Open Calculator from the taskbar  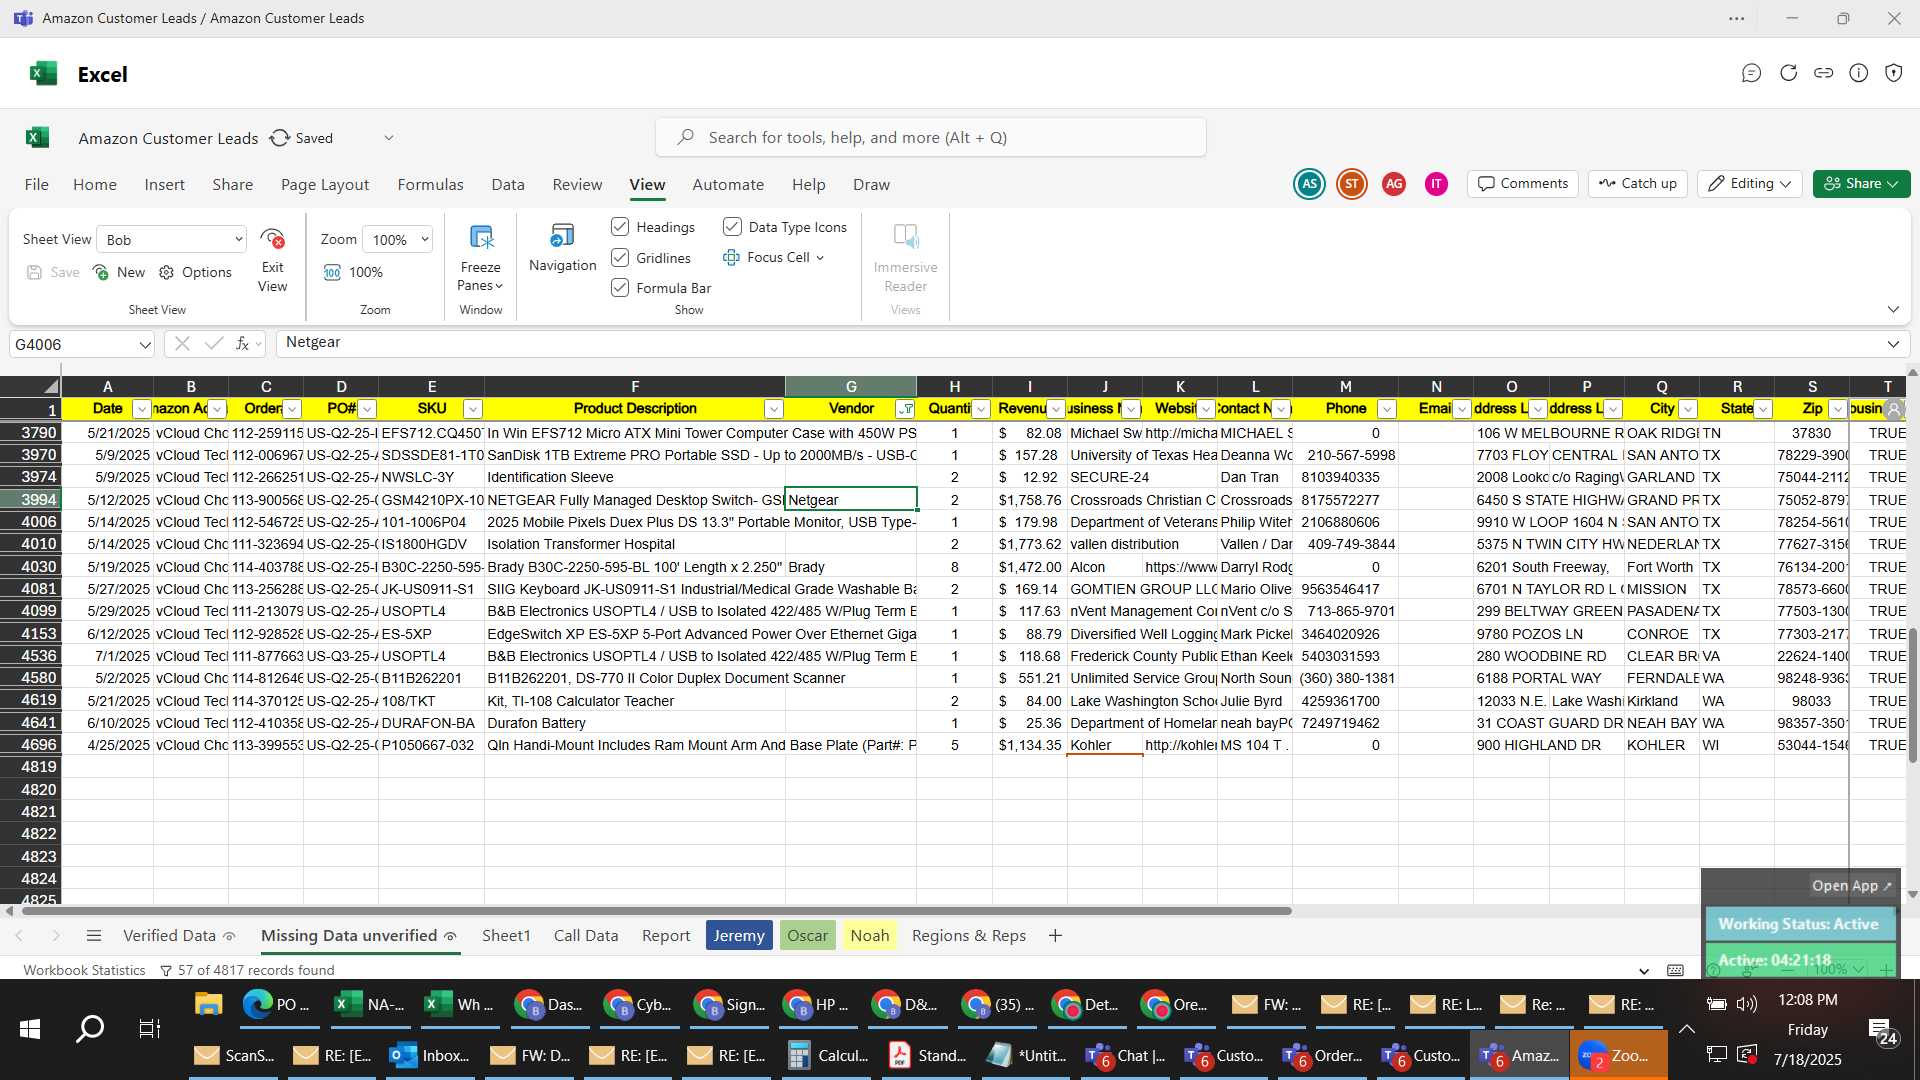[828, 1055]
